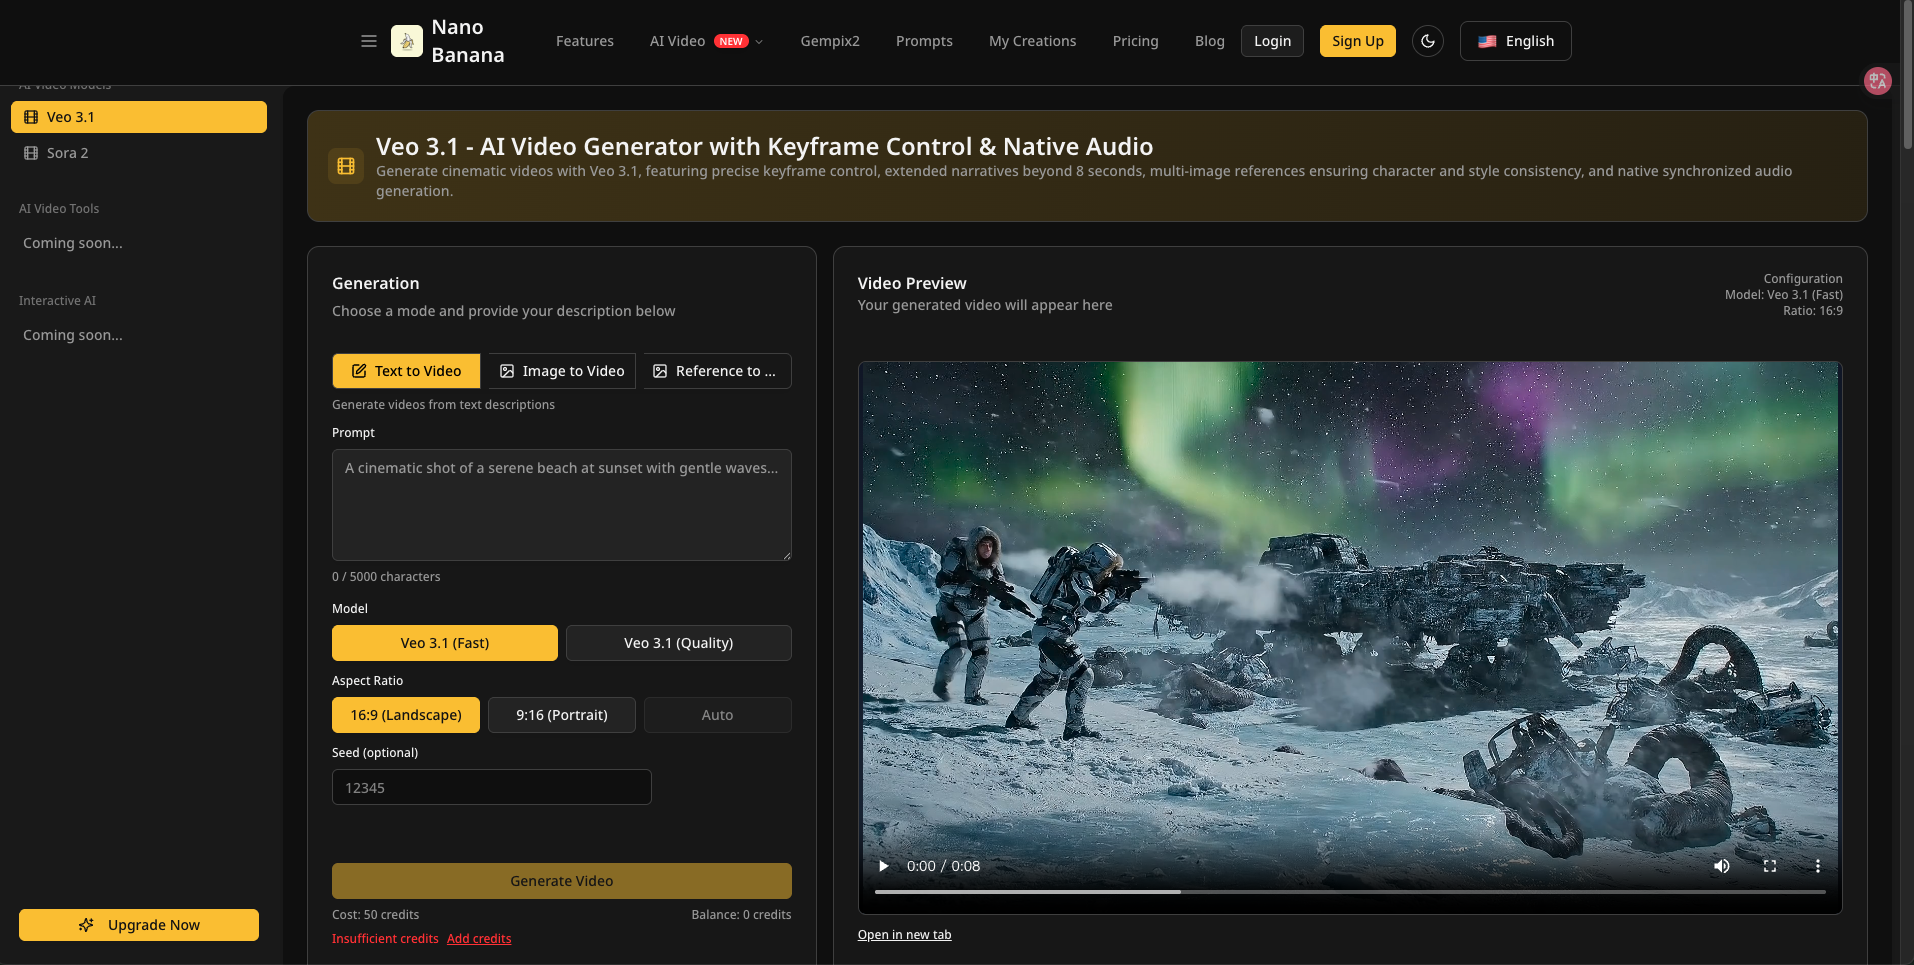
Task: Mute the video with speaker icon
Action: [1721, 866]
